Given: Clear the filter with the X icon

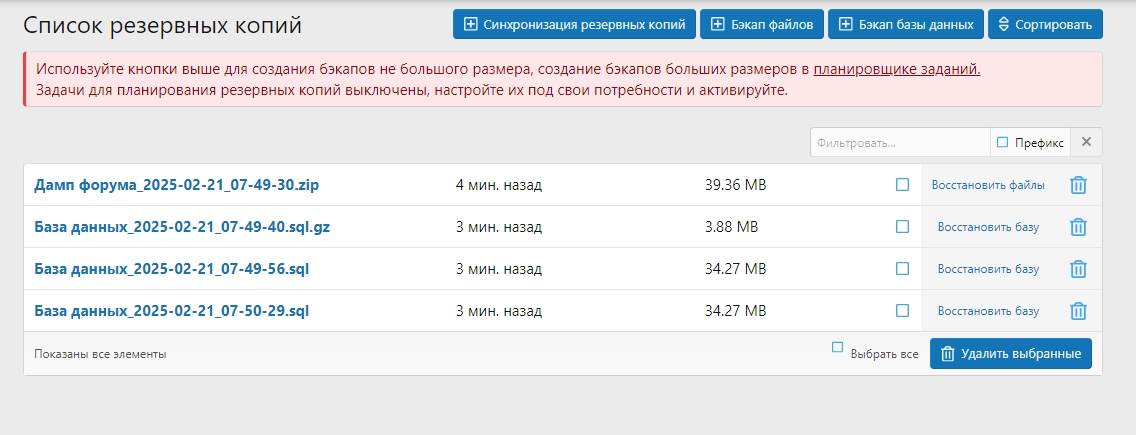Looking at the screenshot, I should point(1086,143).
